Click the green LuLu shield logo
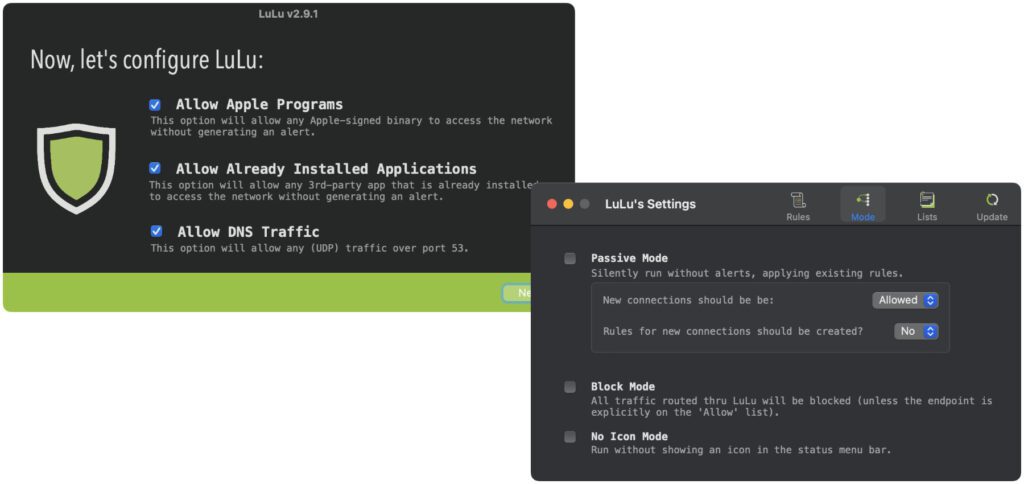Image resolution: width=1024 pixels, height=484 pixels. [76, 168]
